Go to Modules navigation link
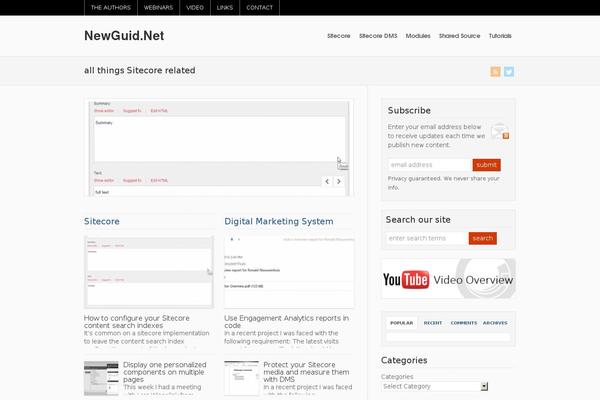The width and height of the screenshot is (600, 400). 418,36
